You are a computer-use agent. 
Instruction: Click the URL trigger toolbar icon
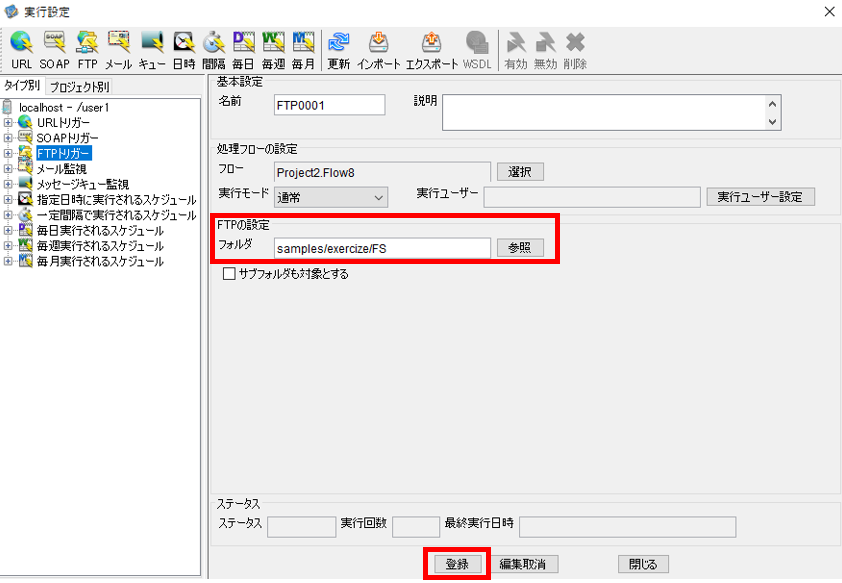click(x=21, y=50)
